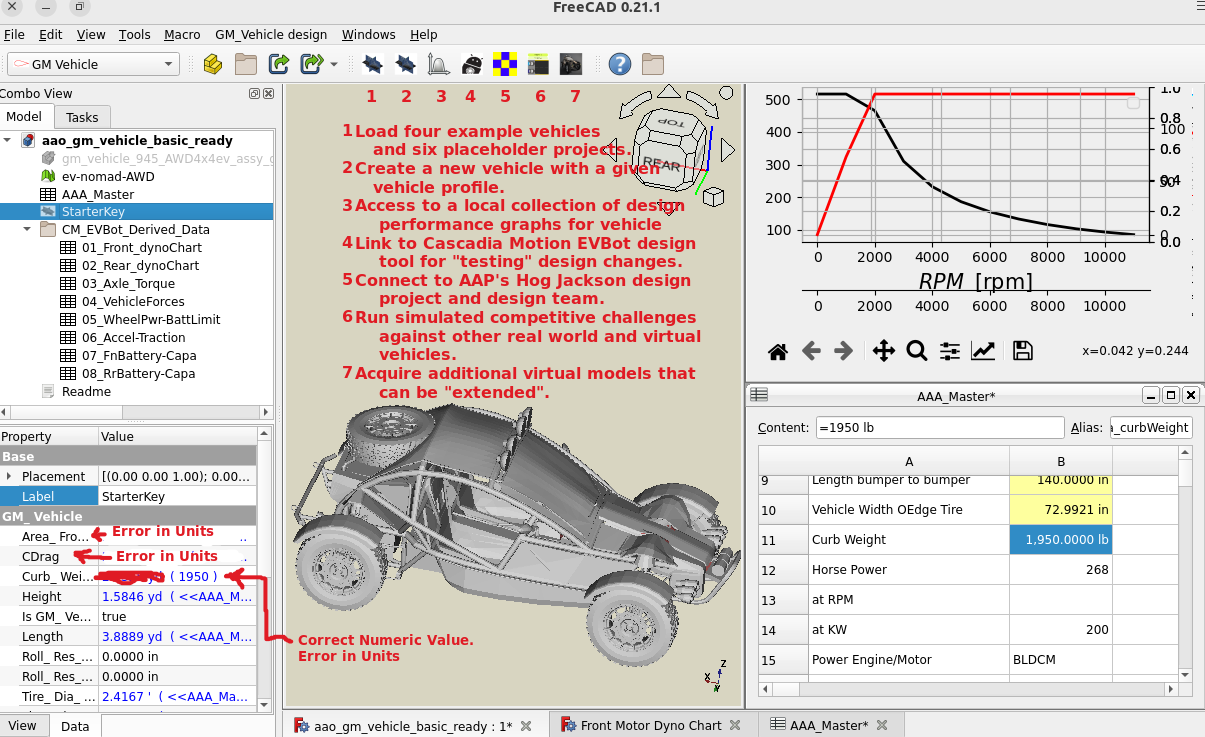Open configure subplots sliders icon
The height and width of the screenshot is (737, 1205).
[950, 351]
